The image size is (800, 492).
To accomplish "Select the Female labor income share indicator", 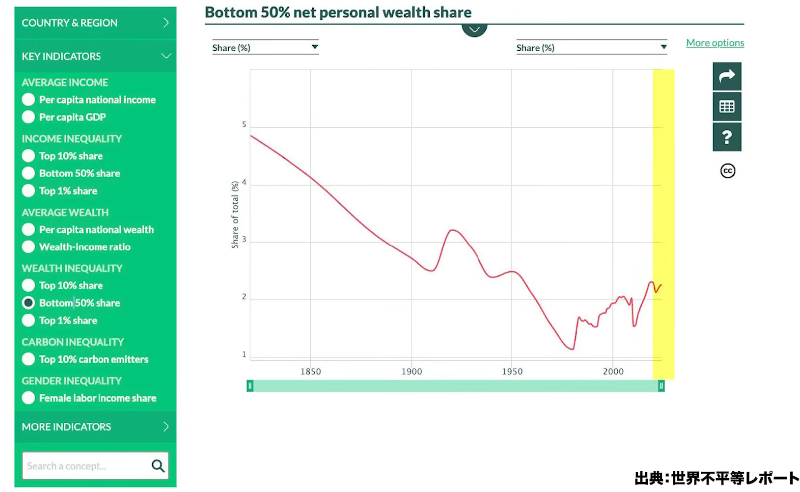I will [x=29, y=398].
